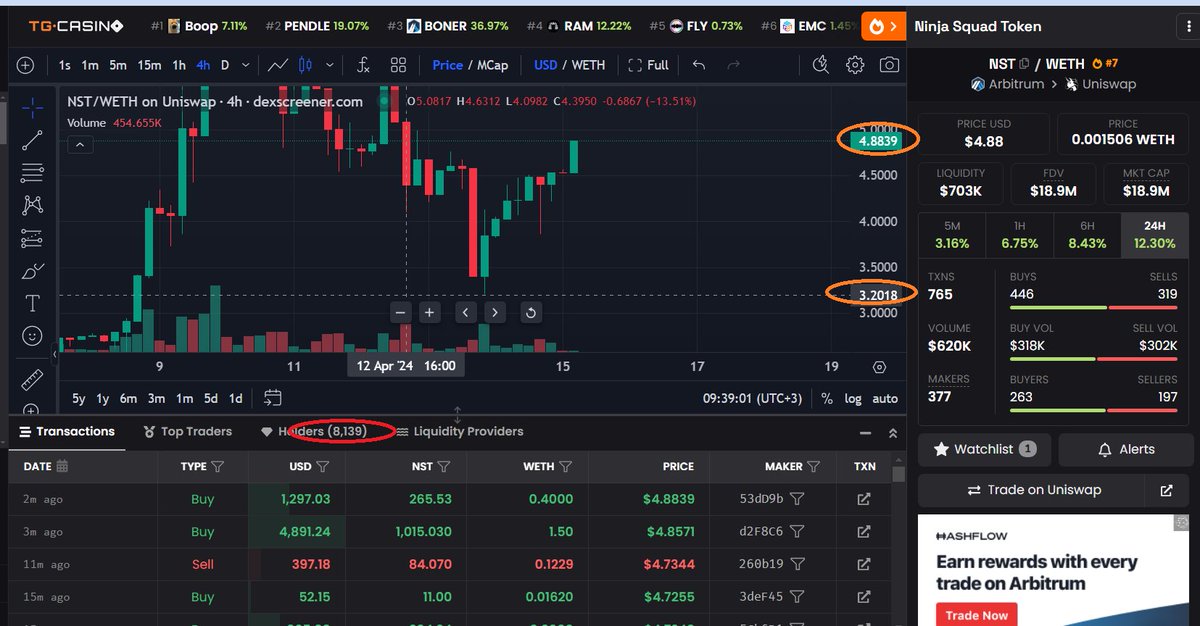Expand the chart style dropdown arrow
The width and height of the screenshot is (1200, 626).
tap(330, 65)
